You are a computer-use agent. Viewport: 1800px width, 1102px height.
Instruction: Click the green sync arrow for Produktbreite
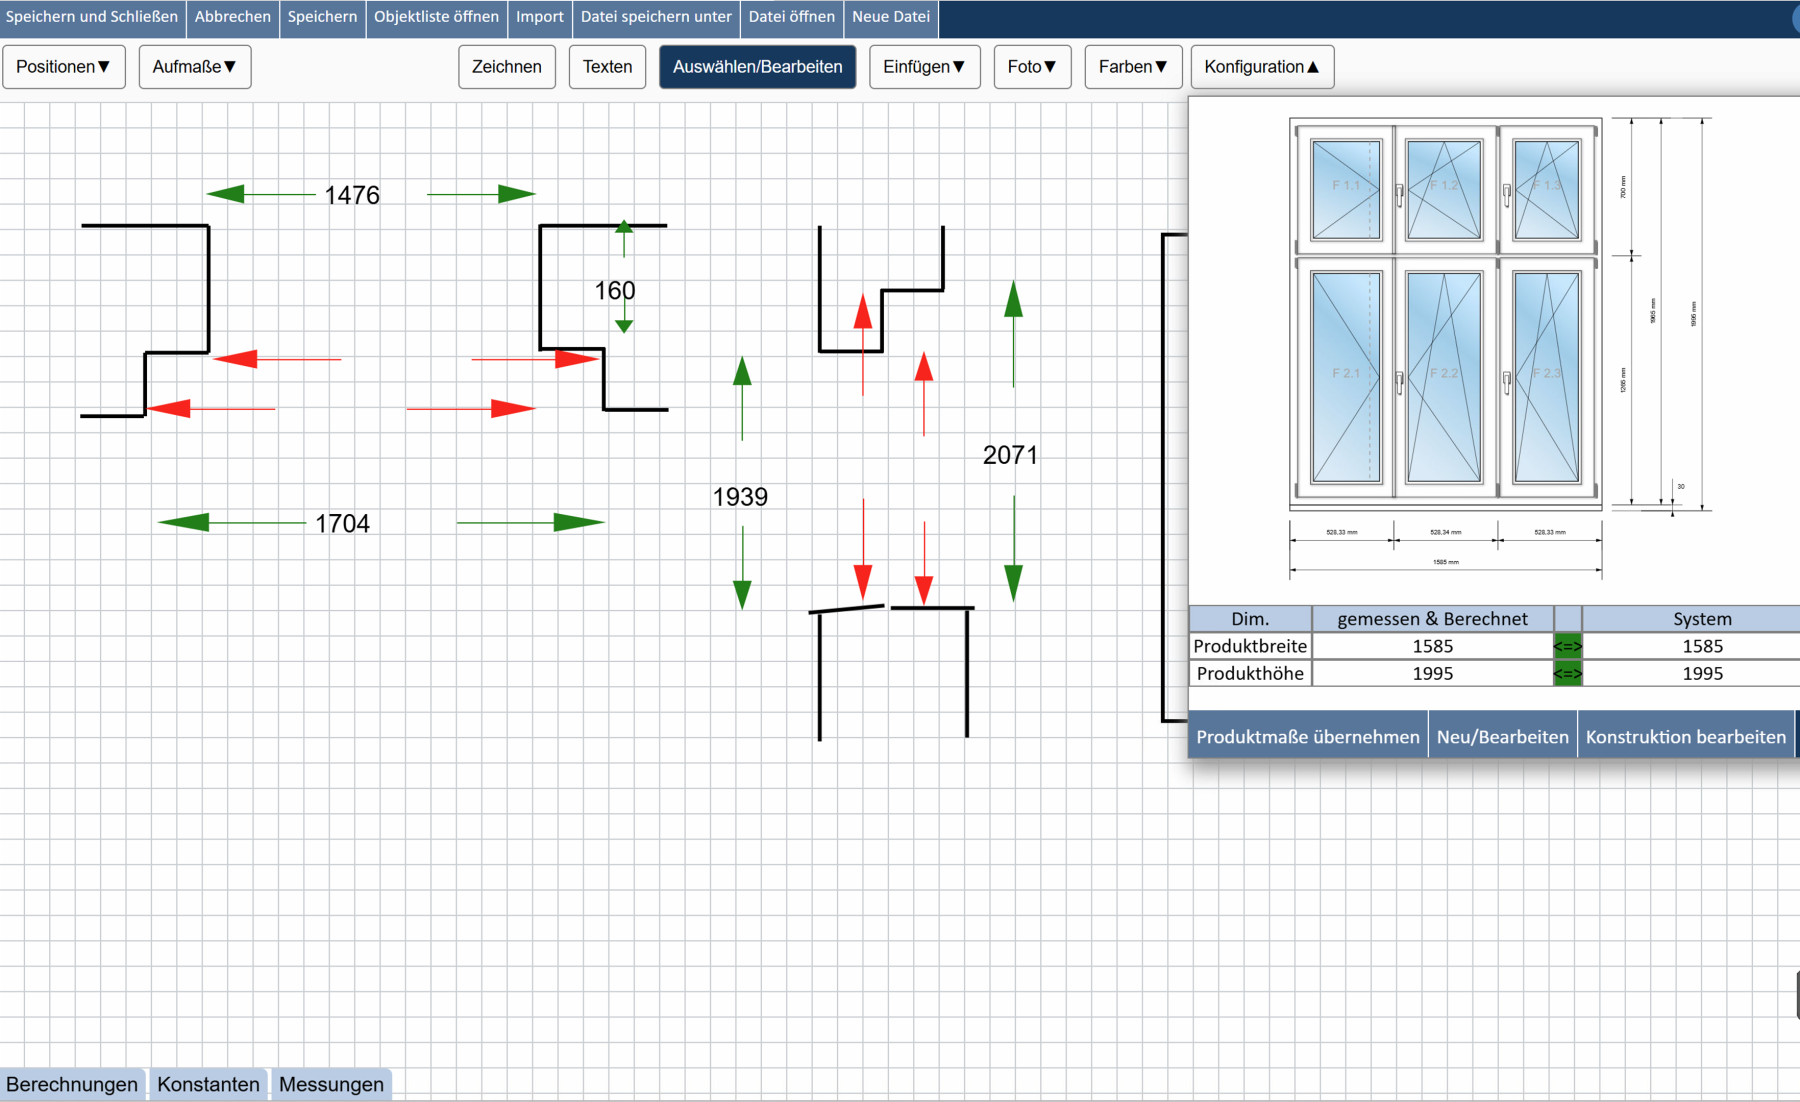[1567, 646]
